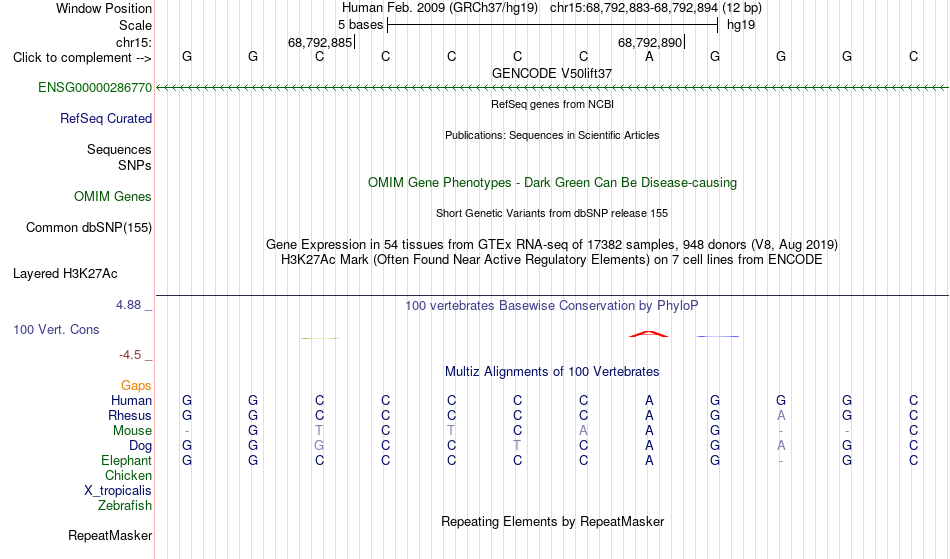The width and height of the screenshot is (950, 559).
Task: Click the ENSG00000286770 gene label
Action: 95,88
